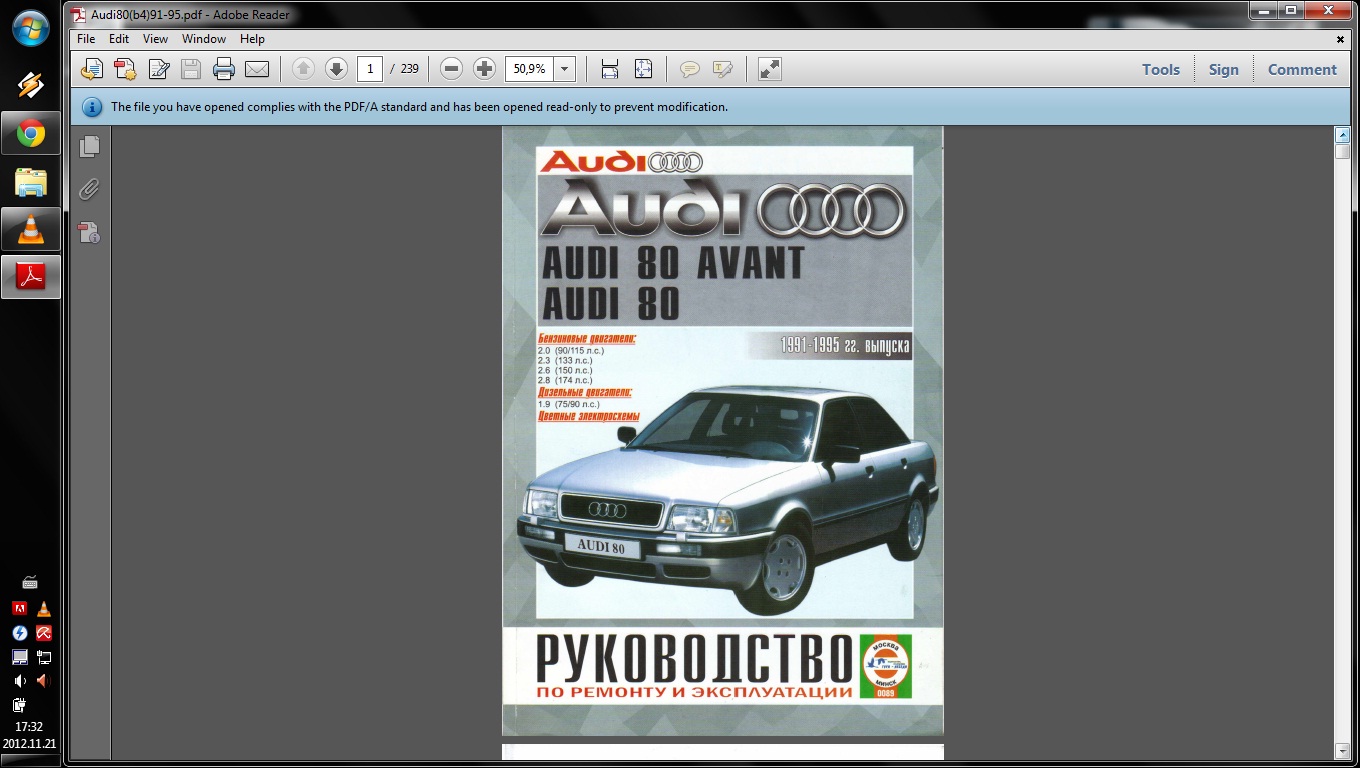Image resolution: width=1360 pixels, height=768 pixels.
Task: Open the PDF/A standards panel icon
Action: (x=89, y=233)
